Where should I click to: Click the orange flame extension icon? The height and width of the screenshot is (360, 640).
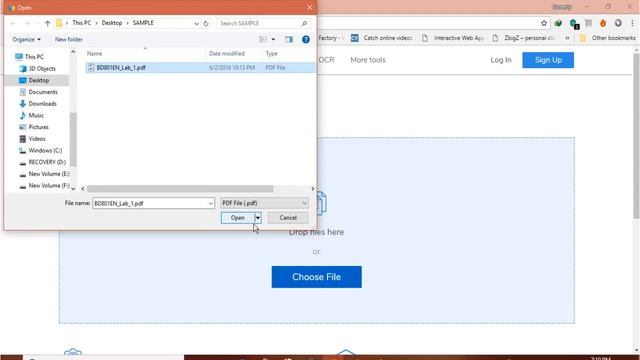pos(603,23)
